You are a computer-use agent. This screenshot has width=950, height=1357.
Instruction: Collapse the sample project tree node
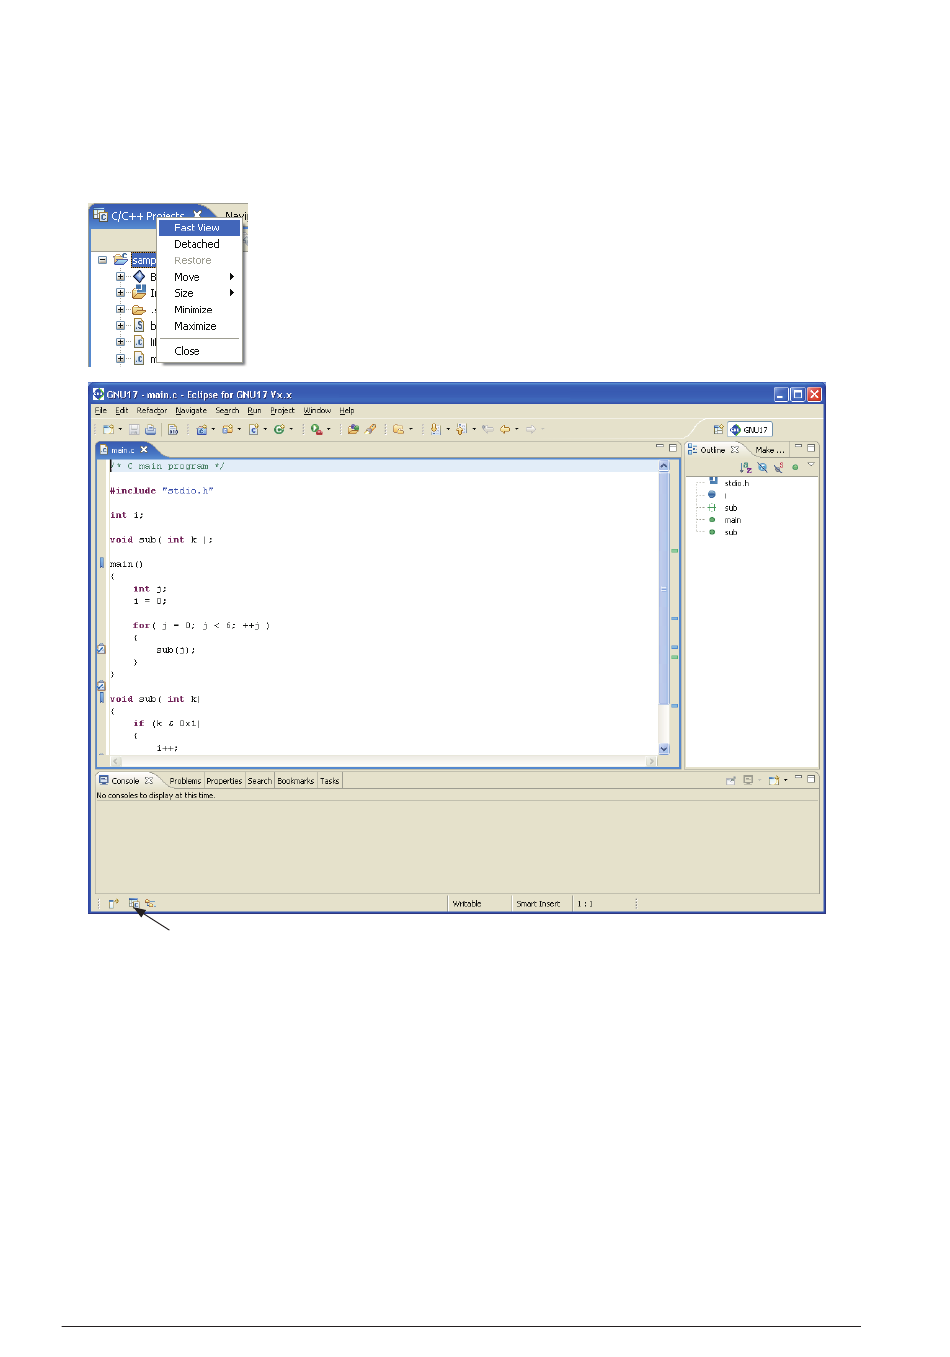pos(102,260)
